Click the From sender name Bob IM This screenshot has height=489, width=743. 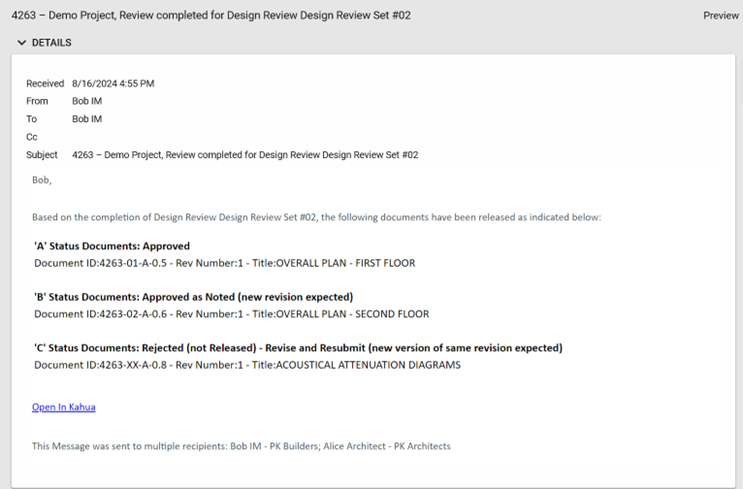tap(87, 101)
